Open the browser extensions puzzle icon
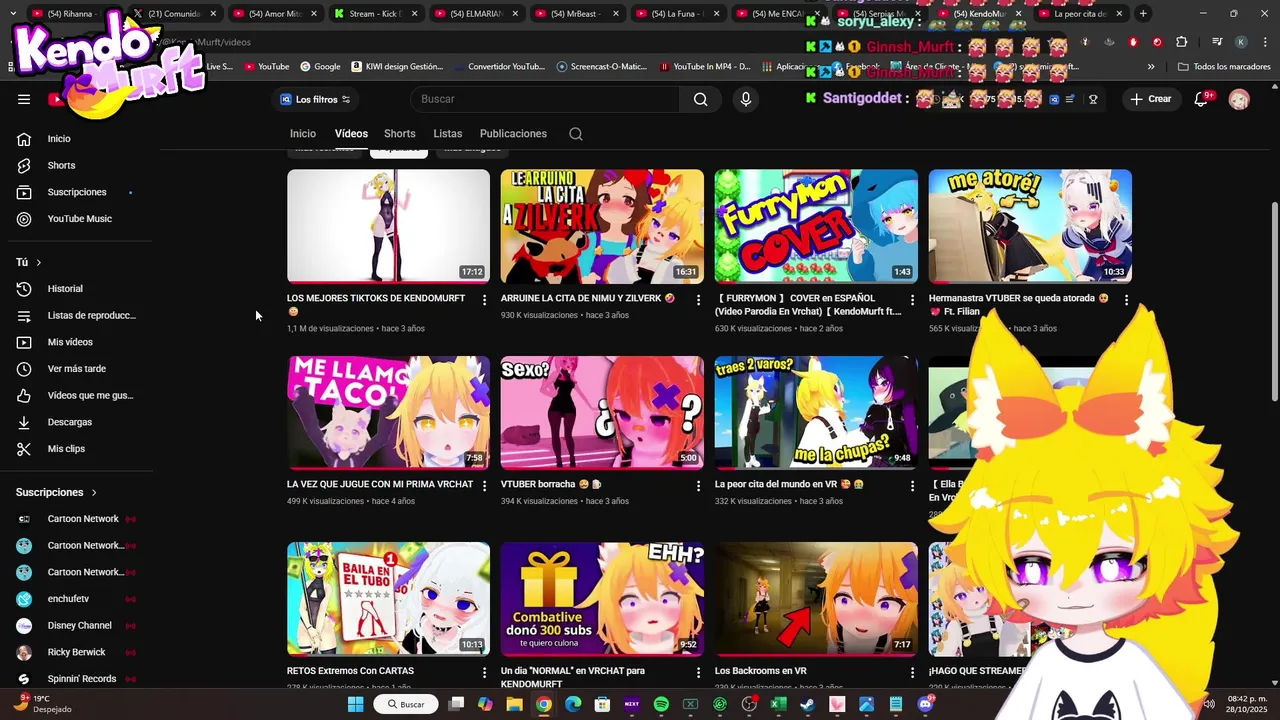Screen dimensions: 1280x720 (1182, 42)
